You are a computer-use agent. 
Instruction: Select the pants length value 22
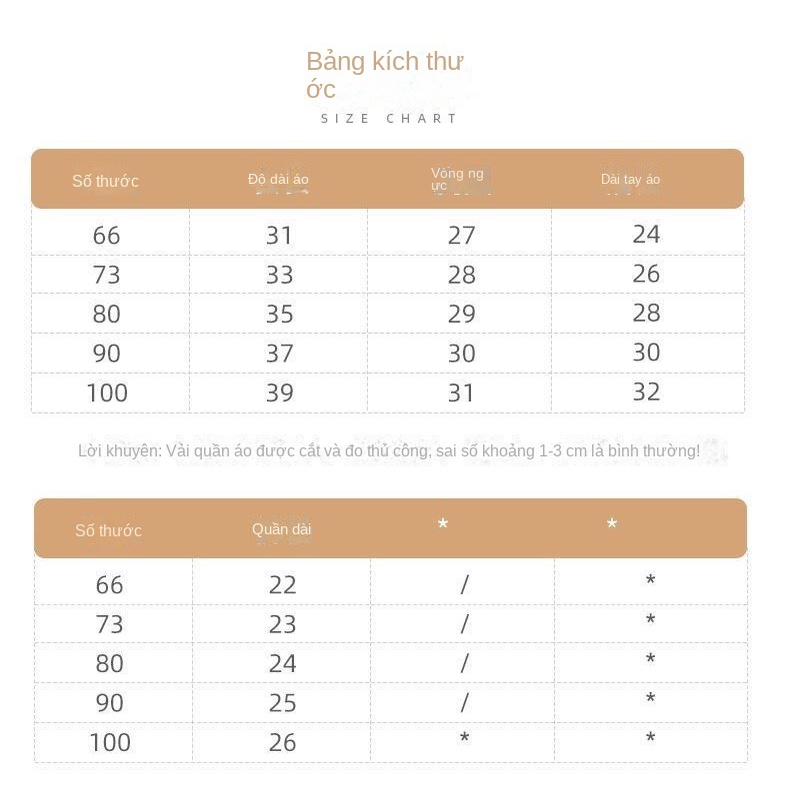[282, 585]
